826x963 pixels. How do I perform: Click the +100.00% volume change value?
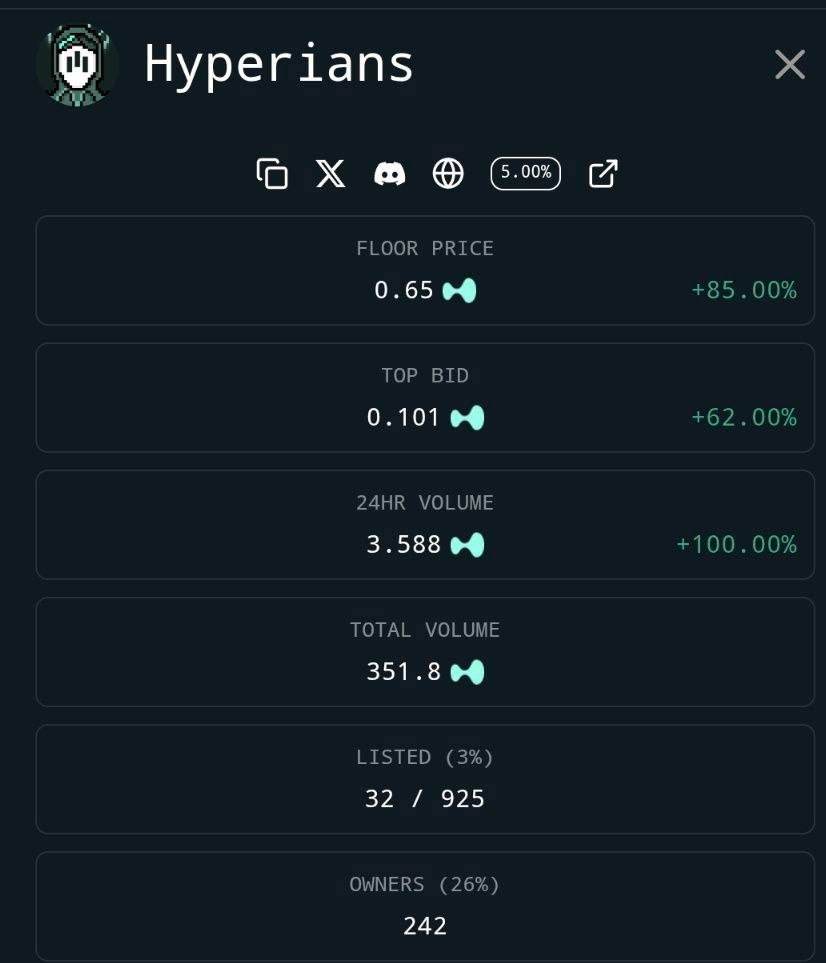click(x=736, y=544)
